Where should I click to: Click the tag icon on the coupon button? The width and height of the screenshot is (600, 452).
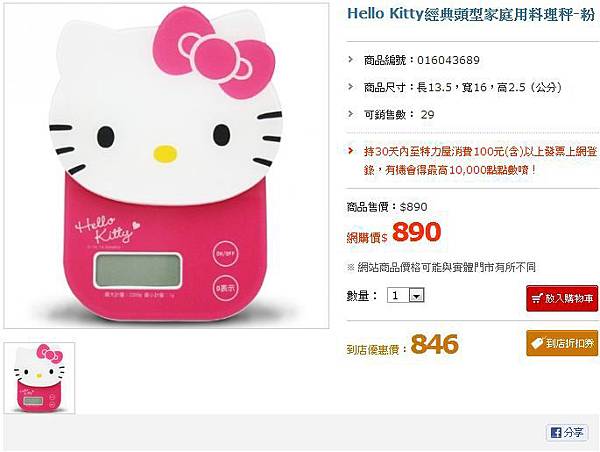coord(537,343)
